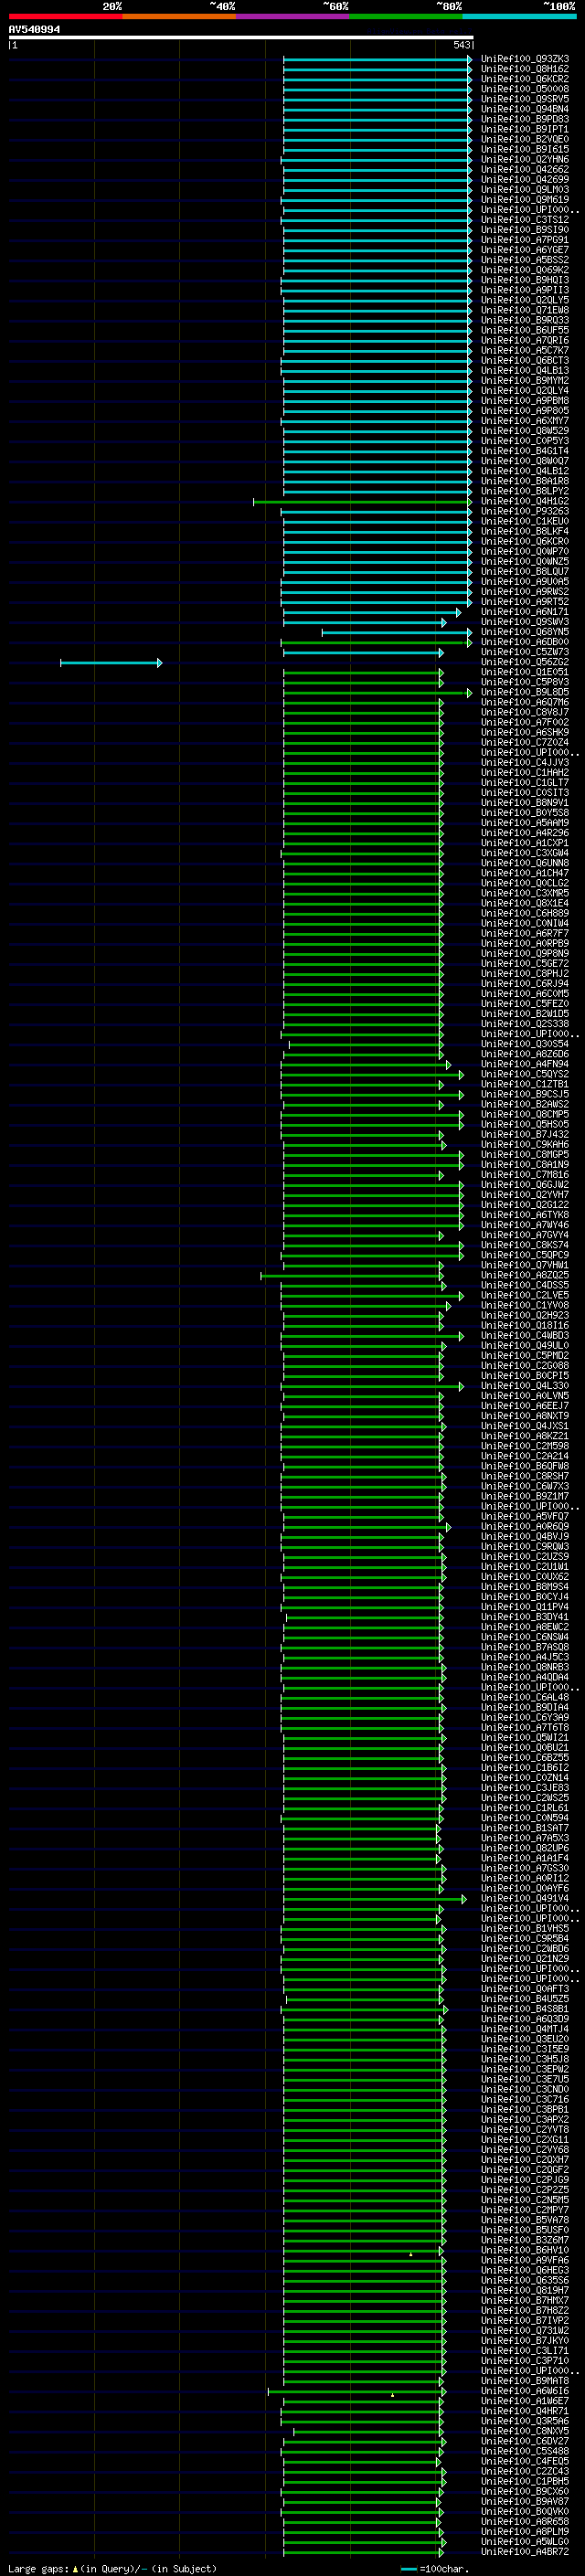Screen dimensions: 585x2576
Task: Open hit UniRef100_C3TS12
Action: [524, 220]
